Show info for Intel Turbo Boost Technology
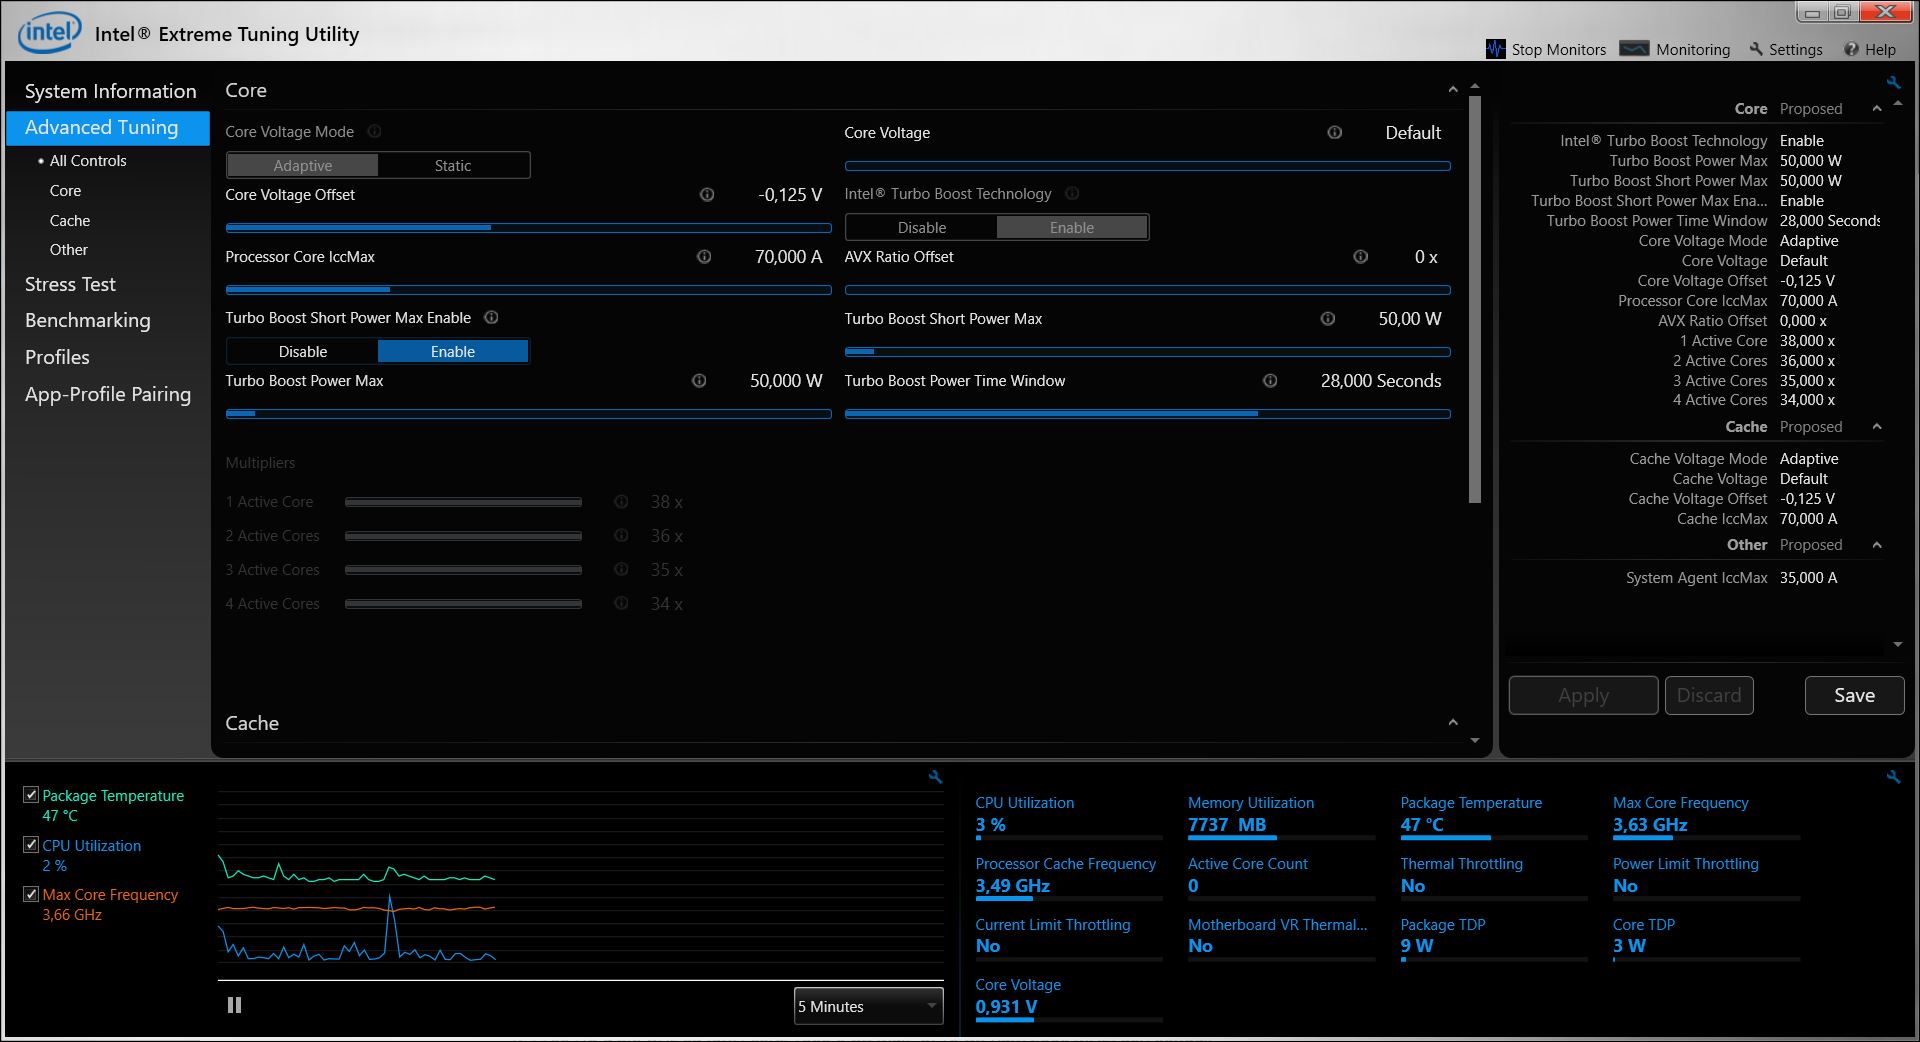 tap(1072, 194)
